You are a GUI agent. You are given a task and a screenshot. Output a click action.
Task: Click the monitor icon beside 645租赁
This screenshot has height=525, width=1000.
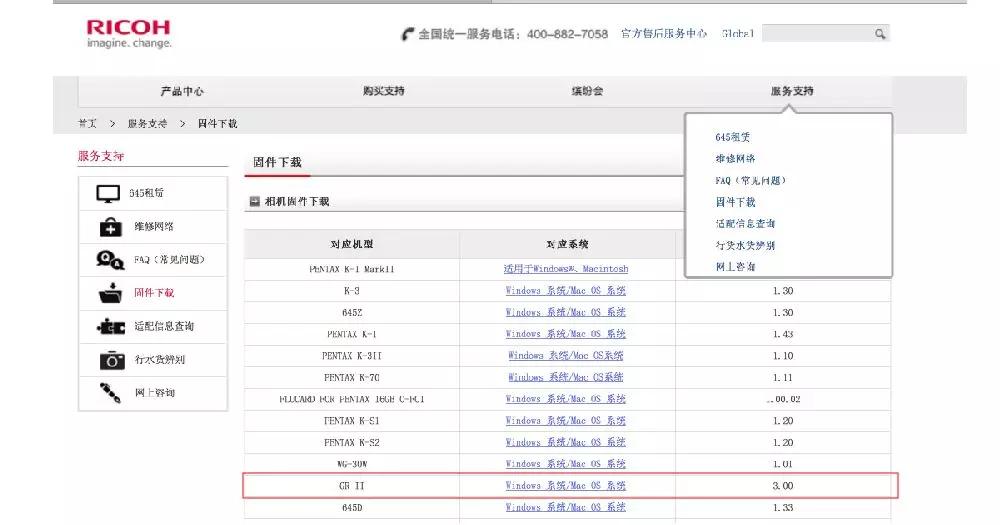108,194
